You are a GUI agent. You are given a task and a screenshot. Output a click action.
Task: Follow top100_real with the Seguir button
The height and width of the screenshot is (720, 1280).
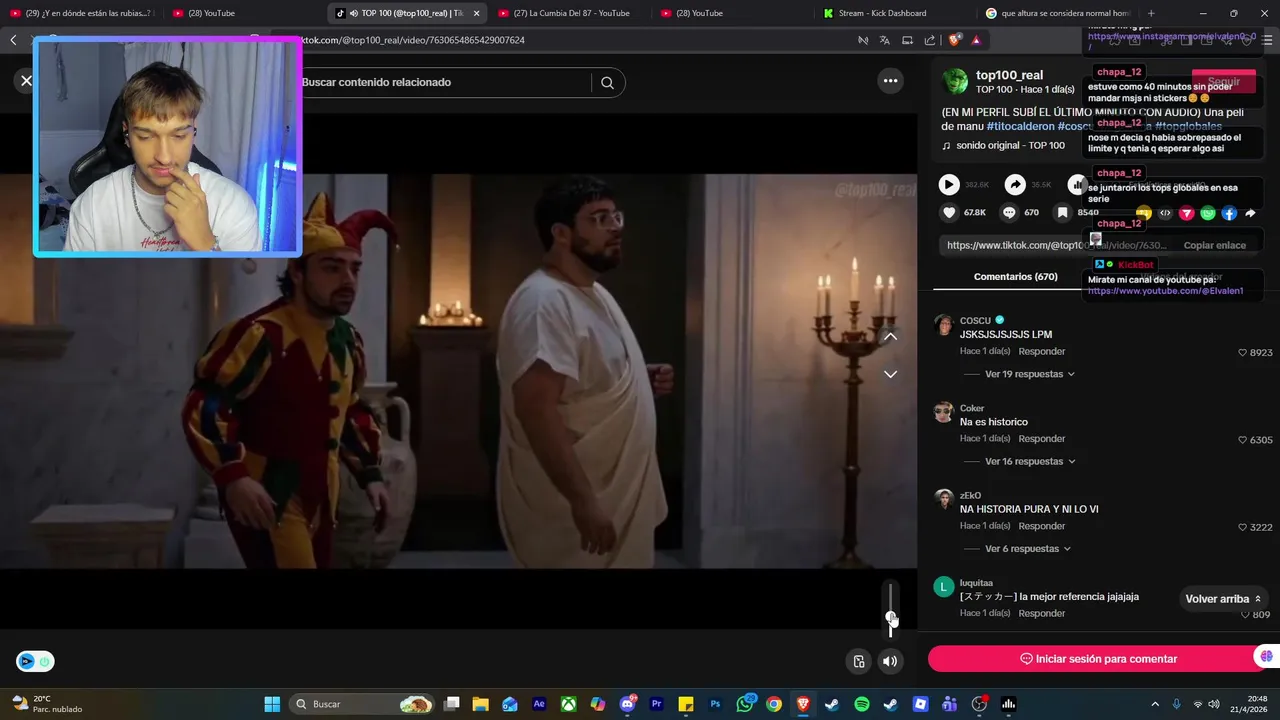coord(1224,82)
